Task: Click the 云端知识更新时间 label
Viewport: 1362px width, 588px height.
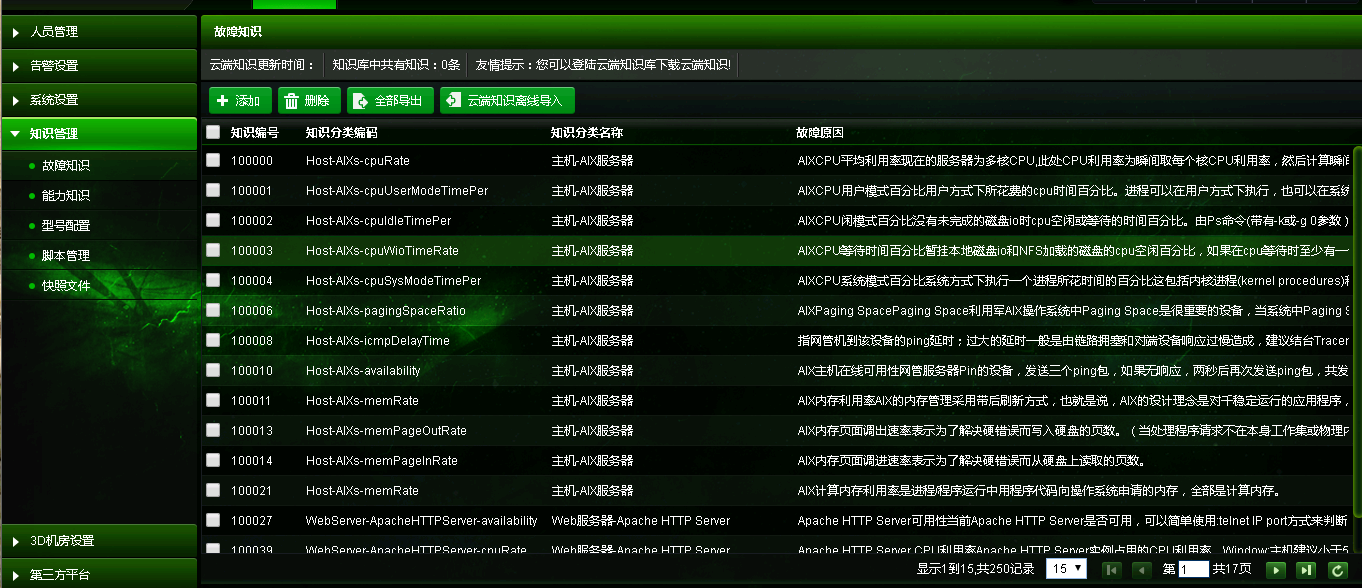Action: click(x=262, y=65)
